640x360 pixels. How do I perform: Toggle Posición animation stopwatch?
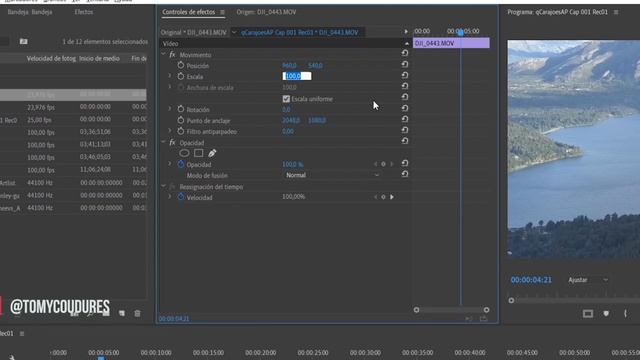pyautogui.click(x=181, y=65)
